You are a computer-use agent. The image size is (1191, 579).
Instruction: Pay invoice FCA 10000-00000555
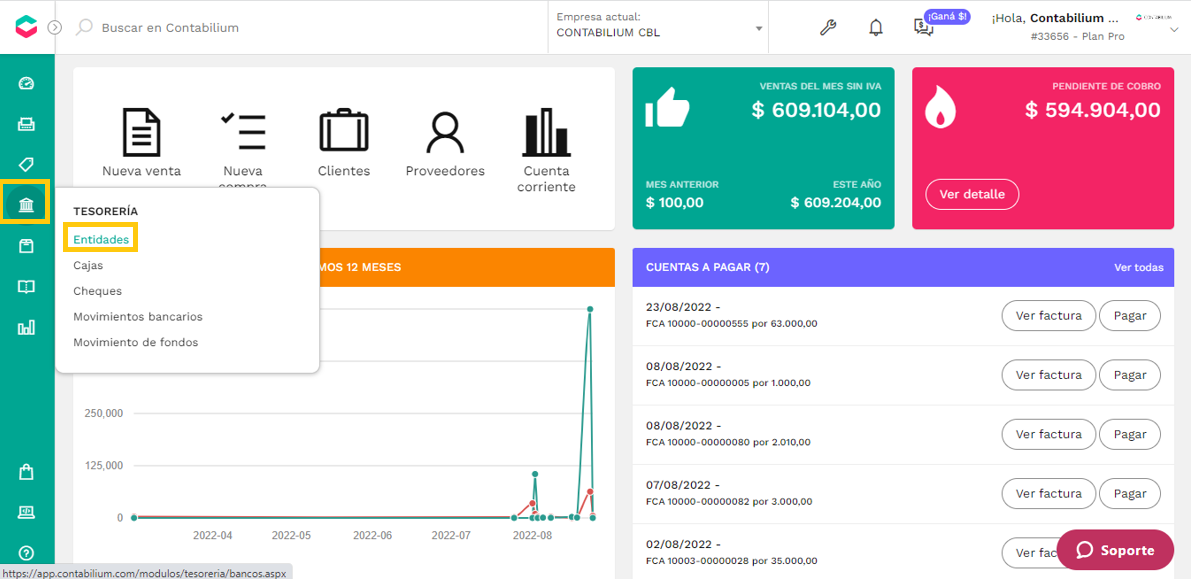tap(1129, 316)
